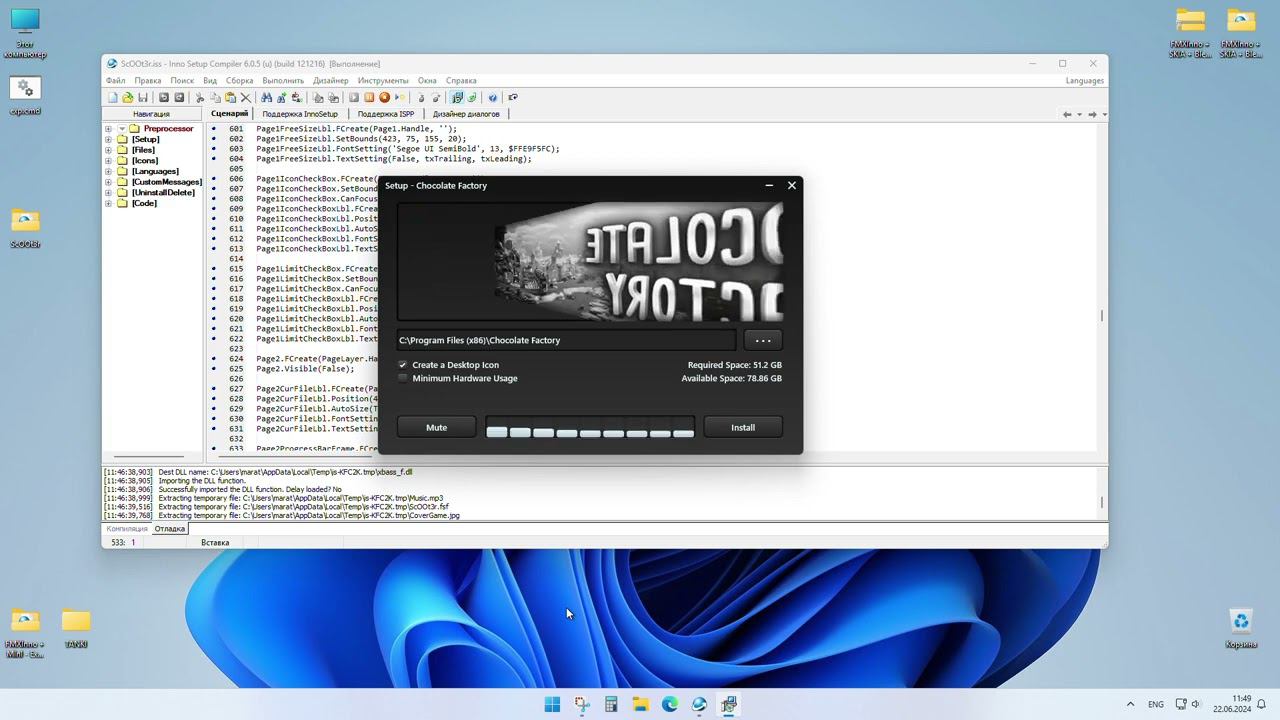Select the ENG language indicator

tap(1156, 704)
